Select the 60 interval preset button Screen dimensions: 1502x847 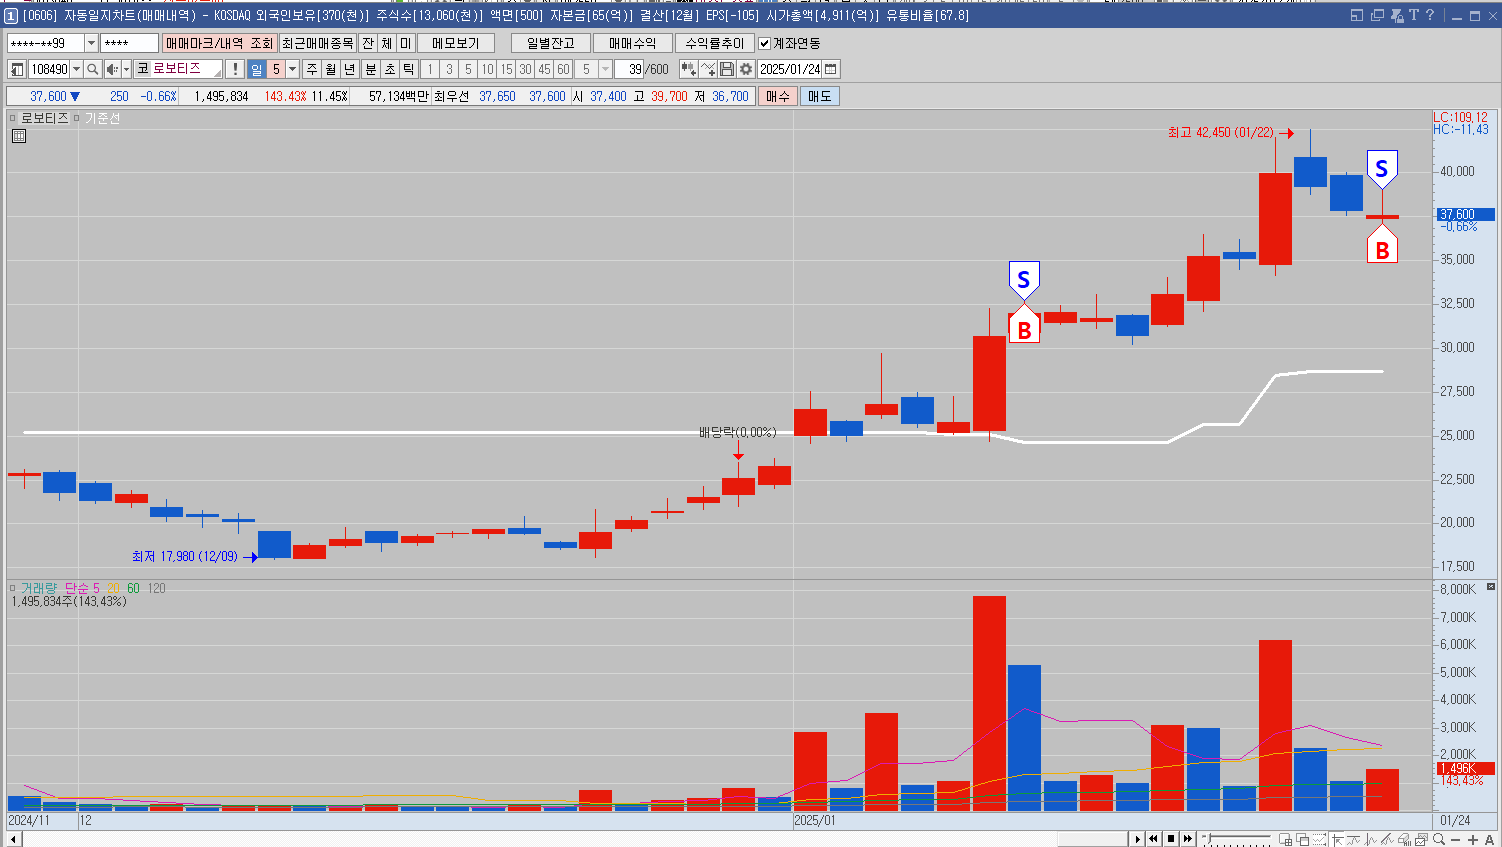tap(563, 69)
